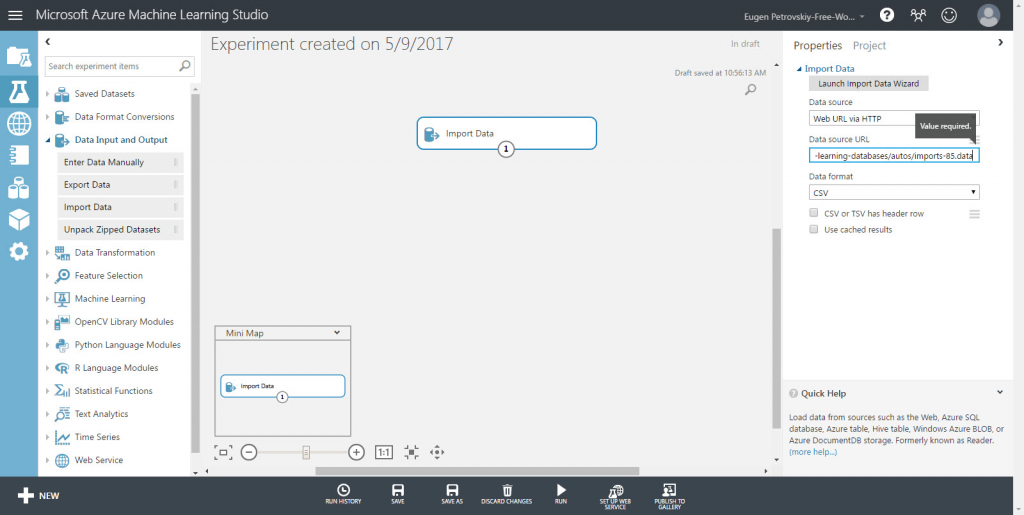Viewport: 1024px width, 515px height.
Task: Click Set Up Web Service
Action: coord(615,496)
